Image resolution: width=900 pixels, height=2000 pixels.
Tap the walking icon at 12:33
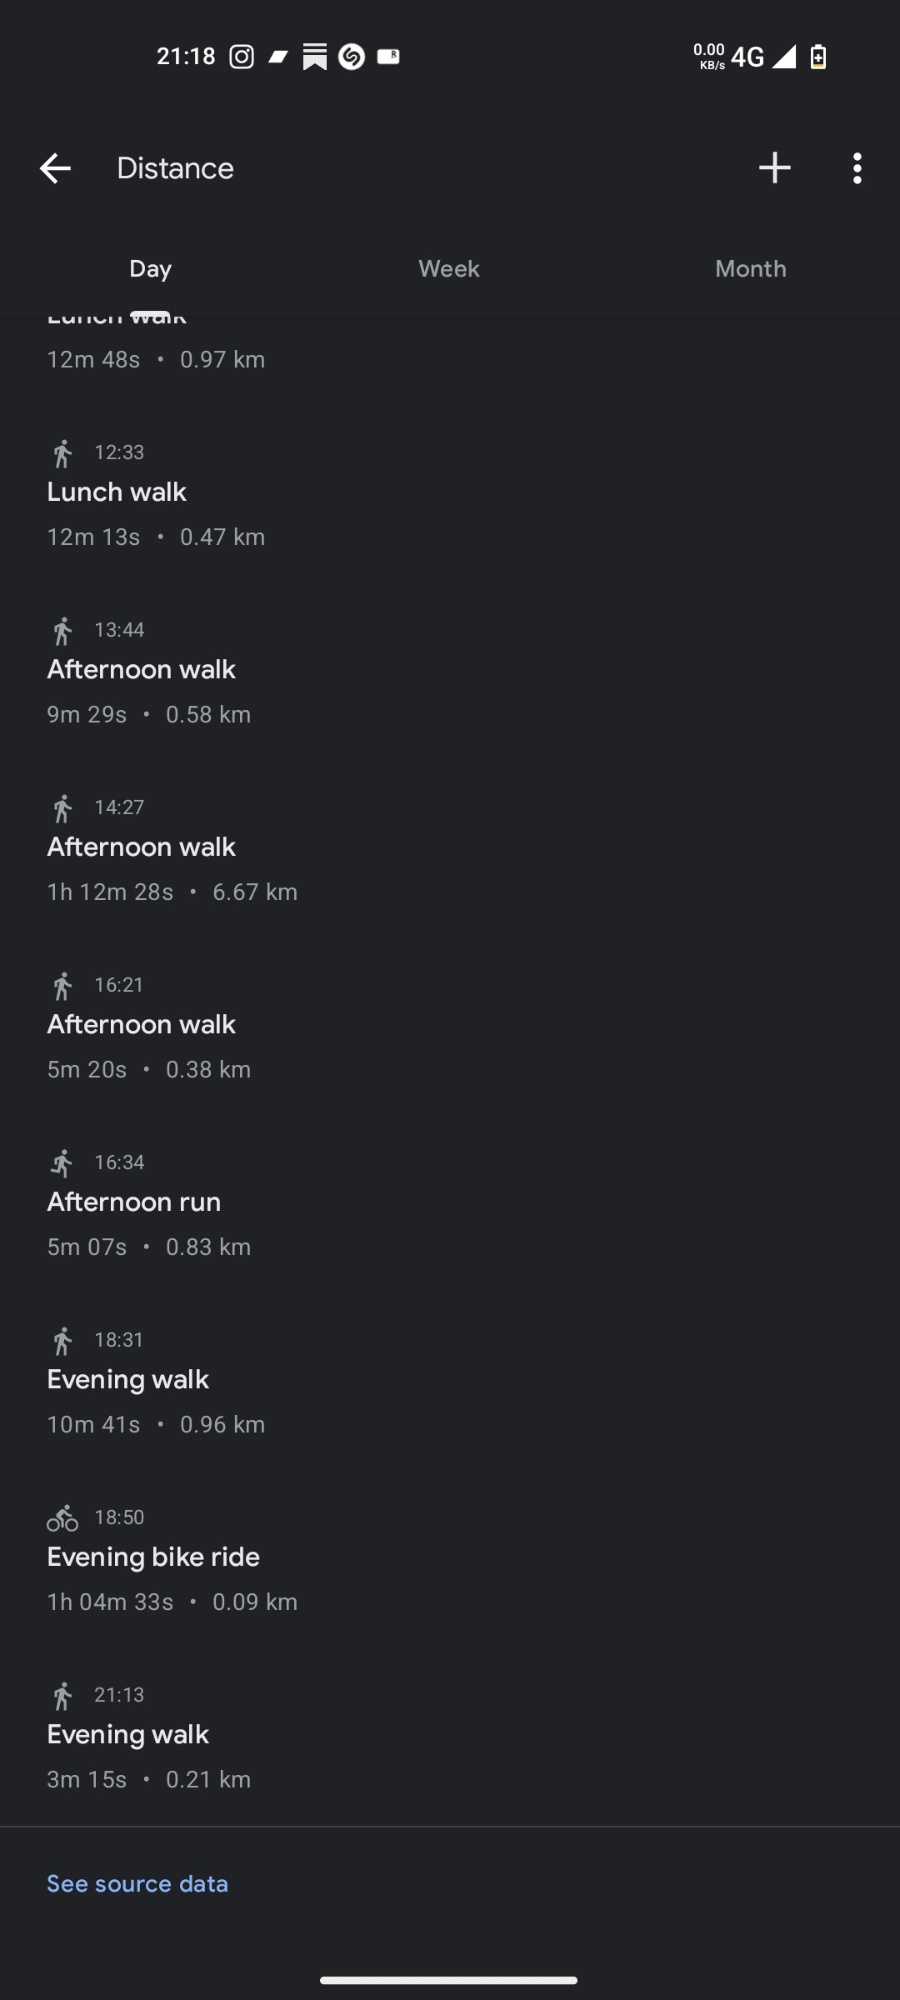62,453
